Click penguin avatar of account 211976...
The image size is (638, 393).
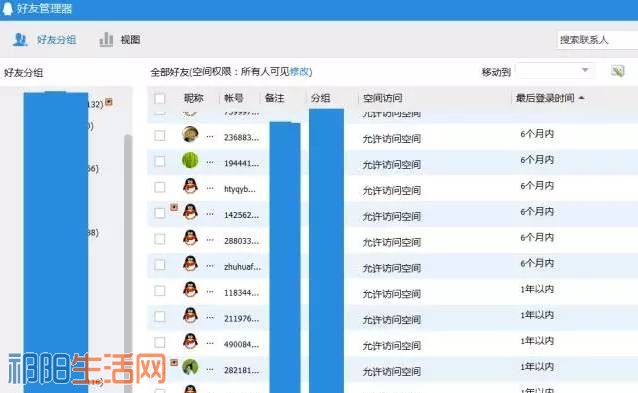[x=190, y=315]
